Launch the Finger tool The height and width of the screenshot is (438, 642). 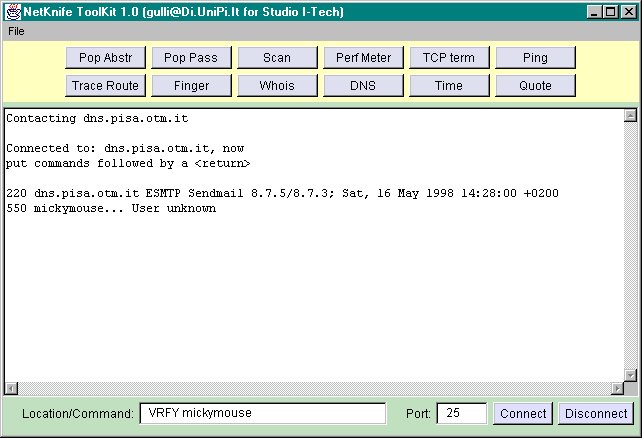click(191, 86)
